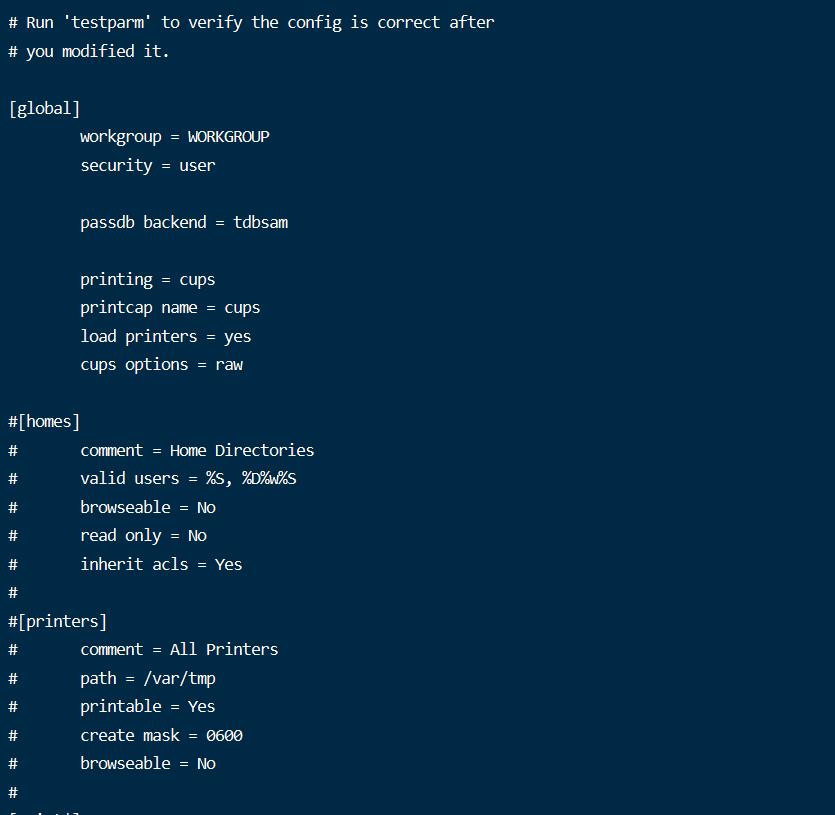Click 'printable = Yes' line
Viewport: 835px width, 815px height.
(x=148, y=706)
